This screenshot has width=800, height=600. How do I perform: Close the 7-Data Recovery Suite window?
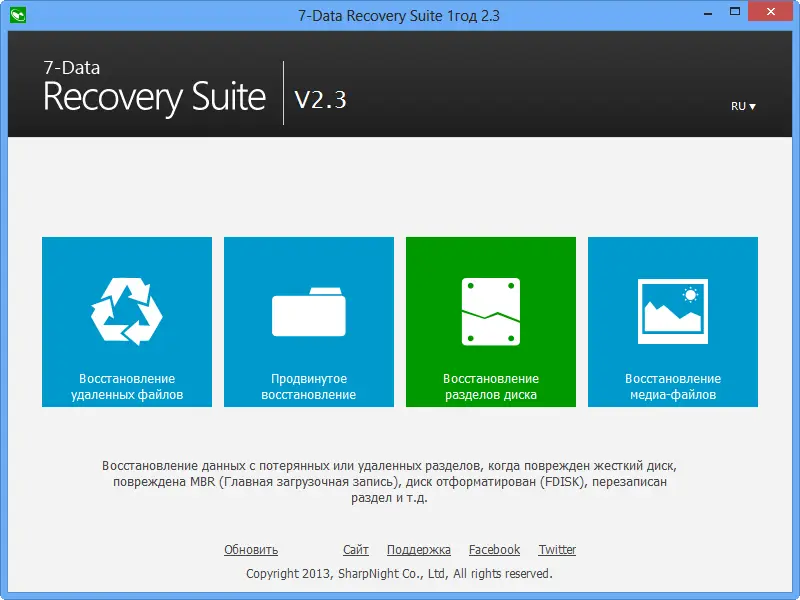pyautogui.click(x=770, y=12)
